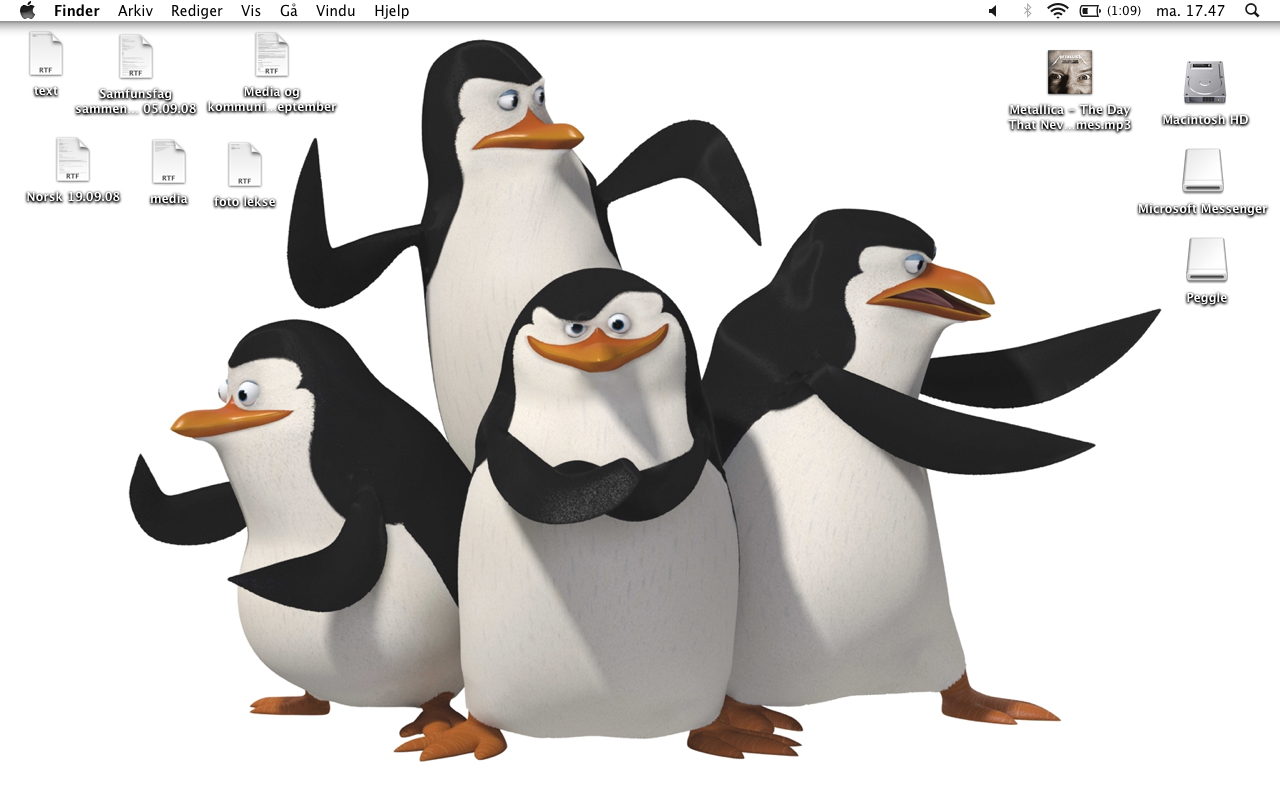
Task: Click the battery time remaining (1:09)
Action: pos(1124,11)
